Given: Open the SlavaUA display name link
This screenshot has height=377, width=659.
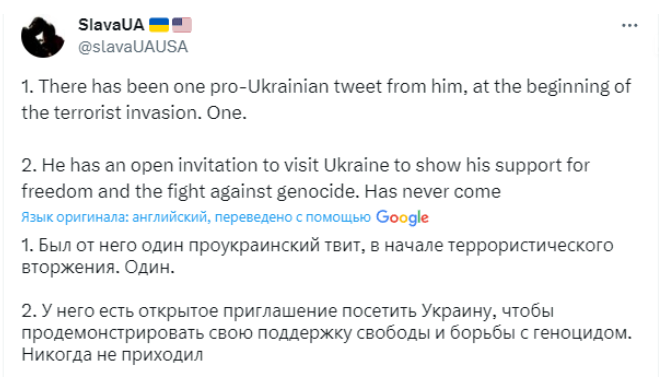Looking at the screenshot, I should [x=111, y=25].
